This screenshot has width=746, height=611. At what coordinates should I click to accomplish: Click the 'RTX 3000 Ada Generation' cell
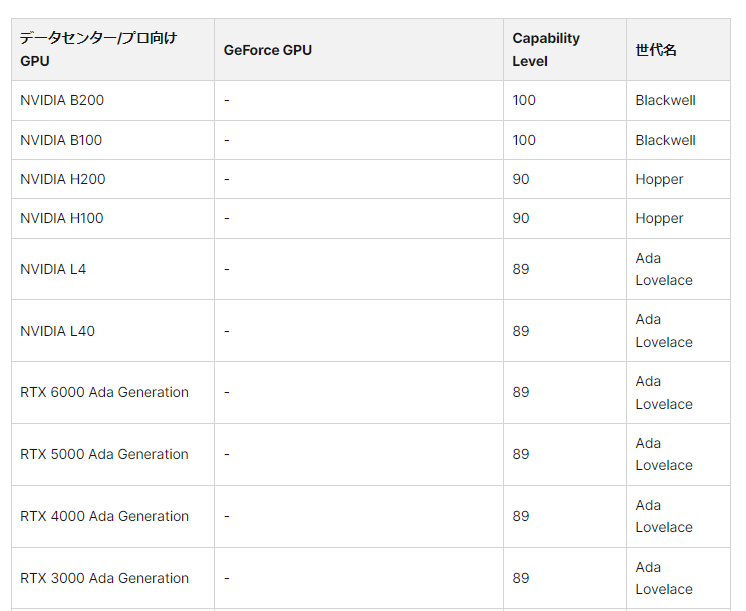pyautogui.click(x=113, y=578)
